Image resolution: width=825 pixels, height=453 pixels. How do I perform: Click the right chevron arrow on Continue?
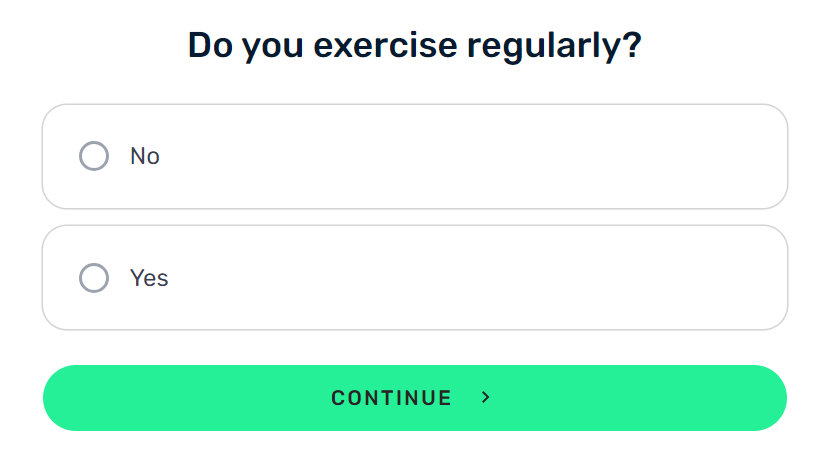486,398
